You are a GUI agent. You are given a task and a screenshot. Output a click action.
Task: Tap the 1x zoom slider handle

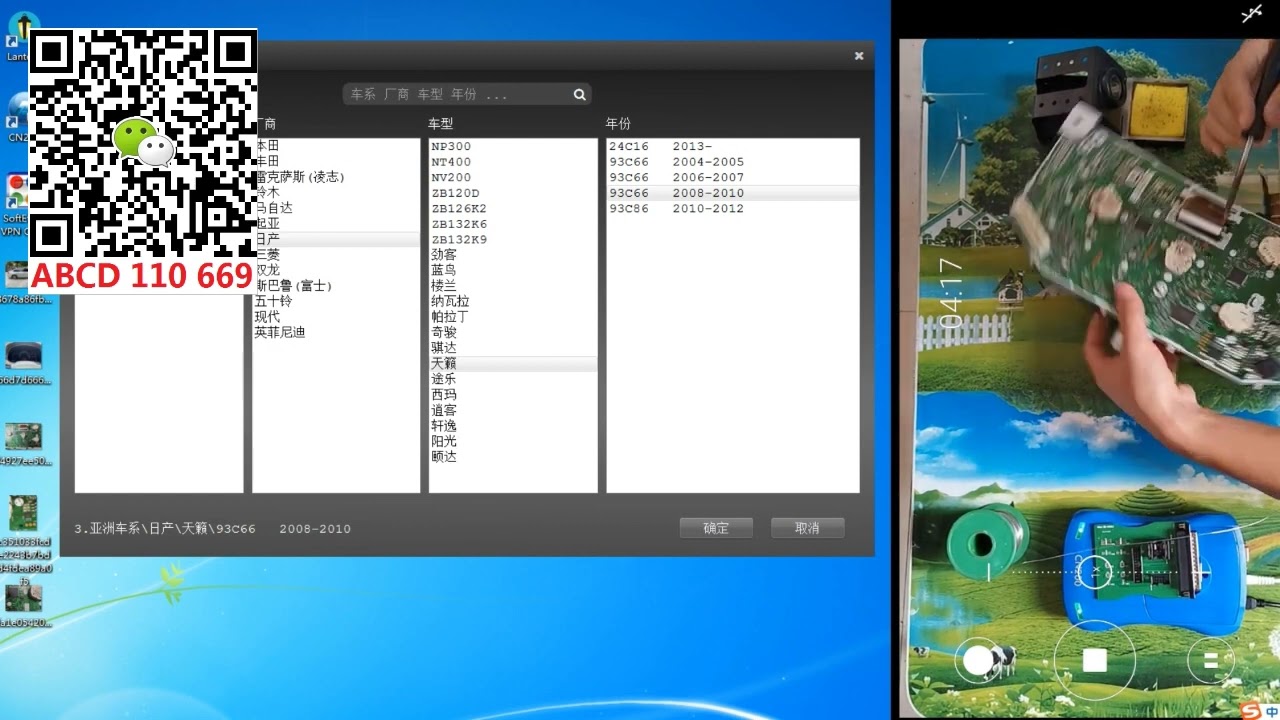[x=1095, y=571]
